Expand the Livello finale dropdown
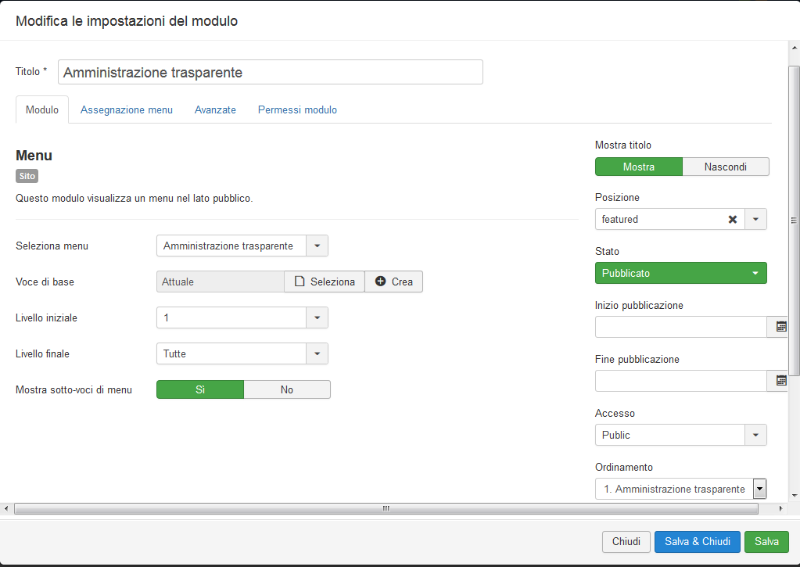 click(x=242, y=354)
